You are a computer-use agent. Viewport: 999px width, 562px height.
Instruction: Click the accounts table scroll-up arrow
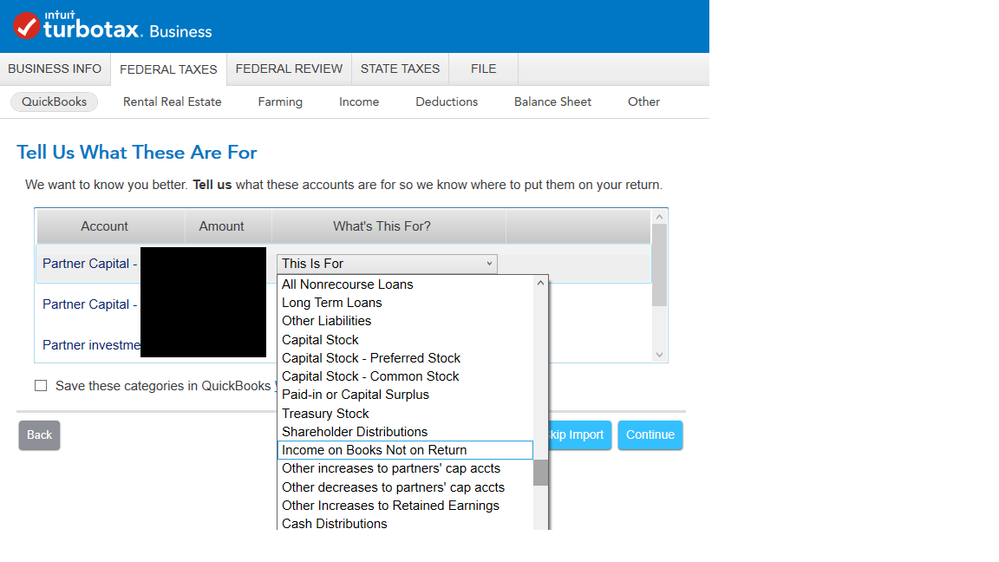[659, 217]
